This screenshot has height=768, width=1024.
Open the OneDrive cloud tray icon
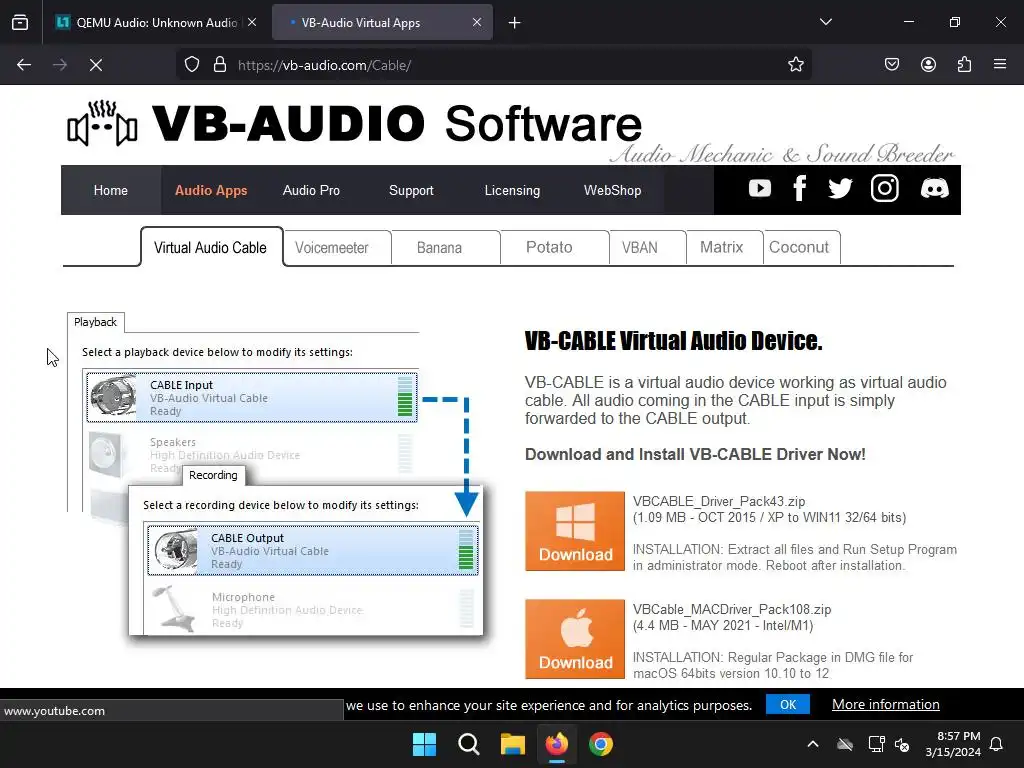click(845, 744)
